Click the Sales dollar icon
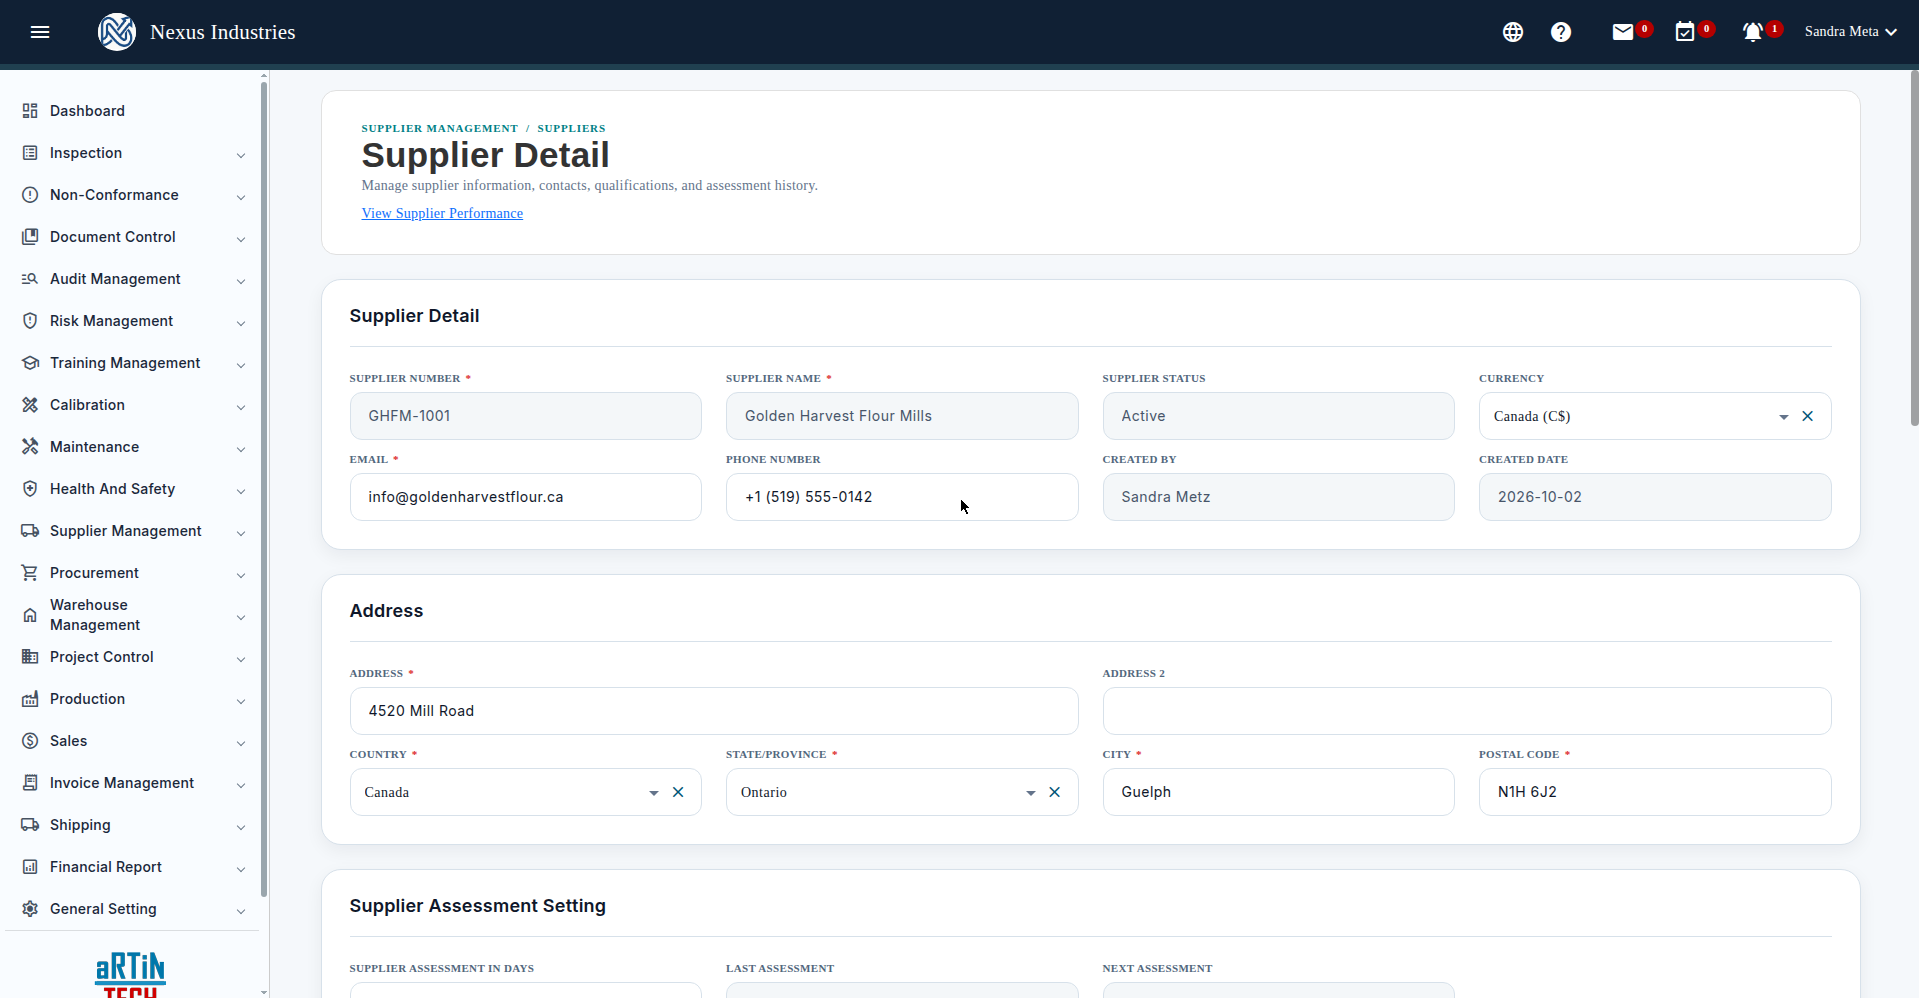The width and height of the screenshot is (1919, 998). pyautogui.click(x=30, y=741)
